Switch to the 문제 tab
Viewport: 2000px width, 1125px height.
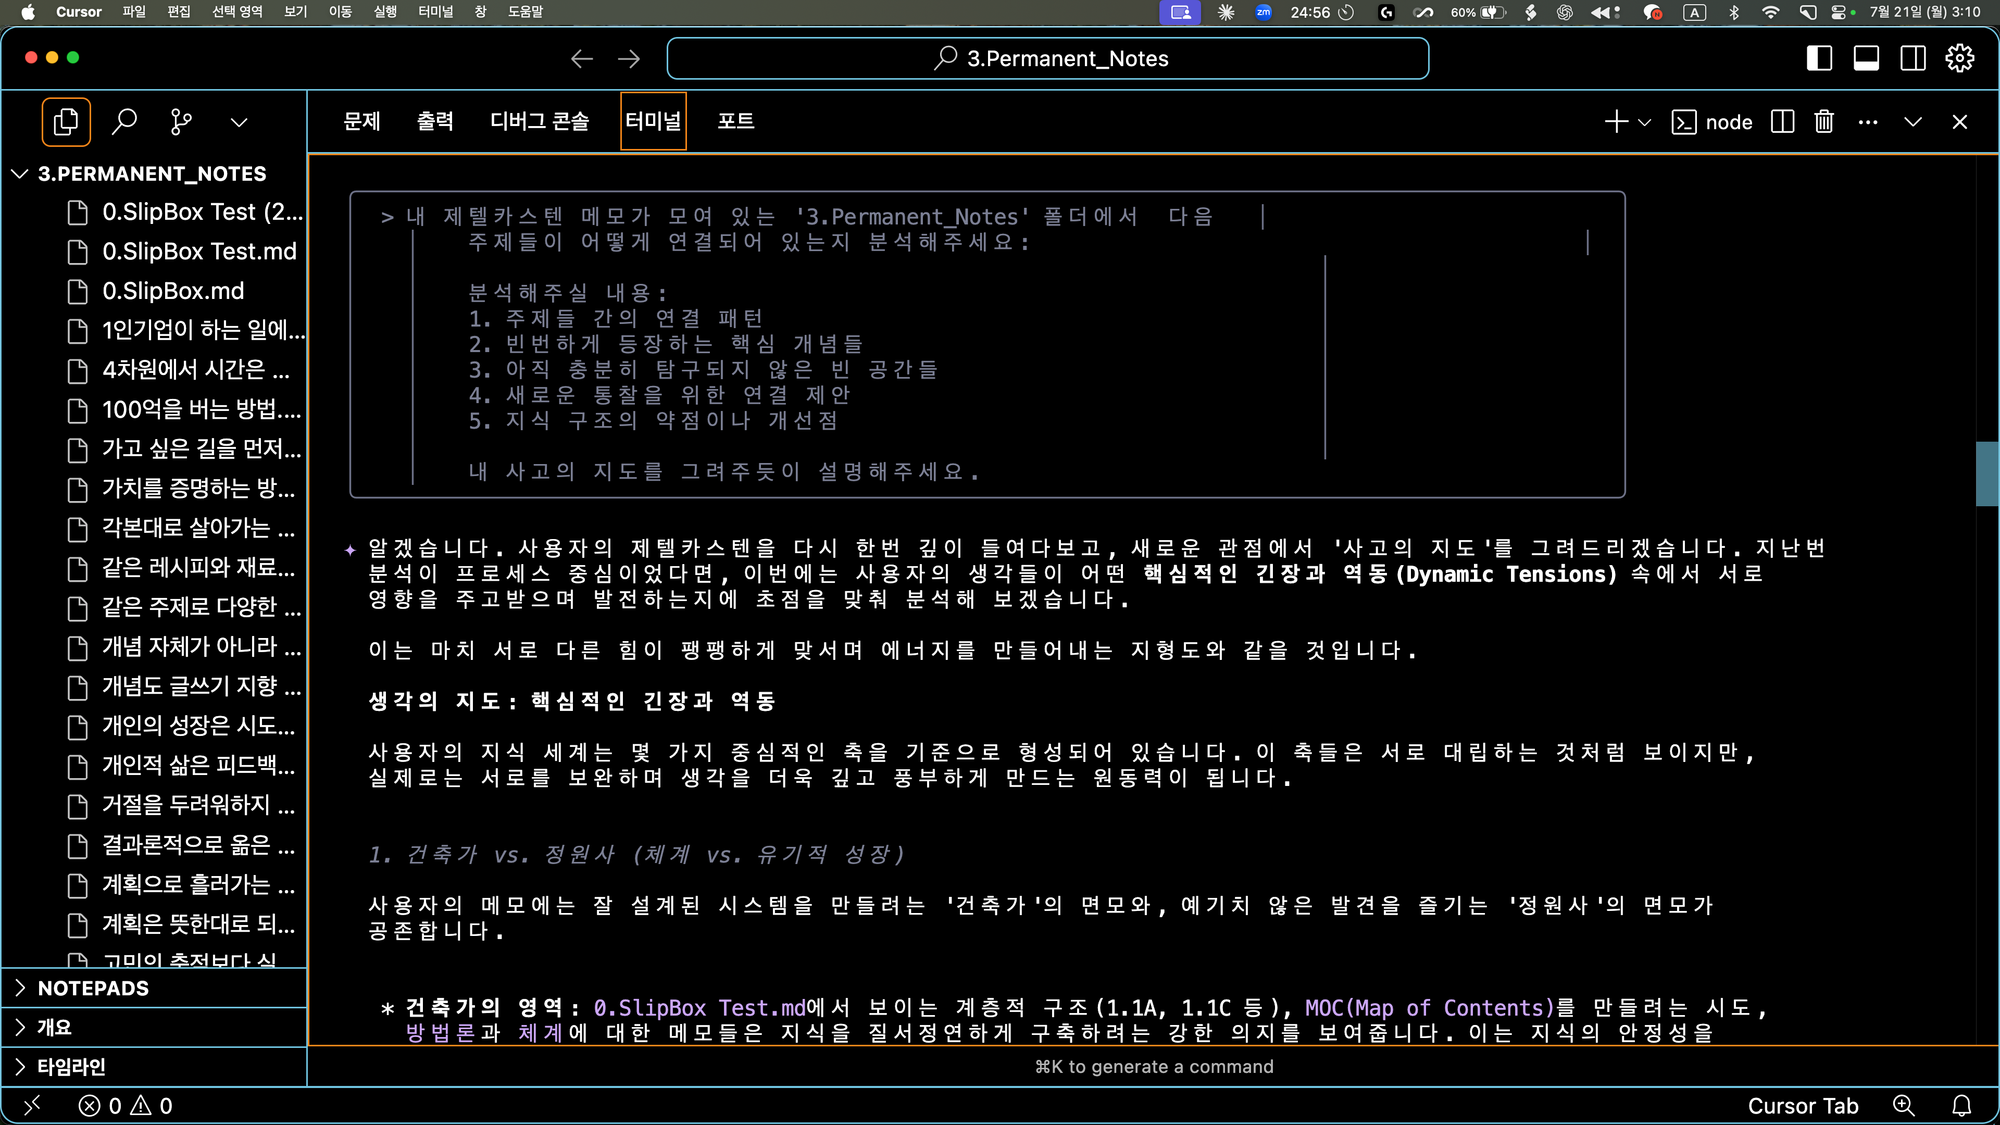pos(362,121)
